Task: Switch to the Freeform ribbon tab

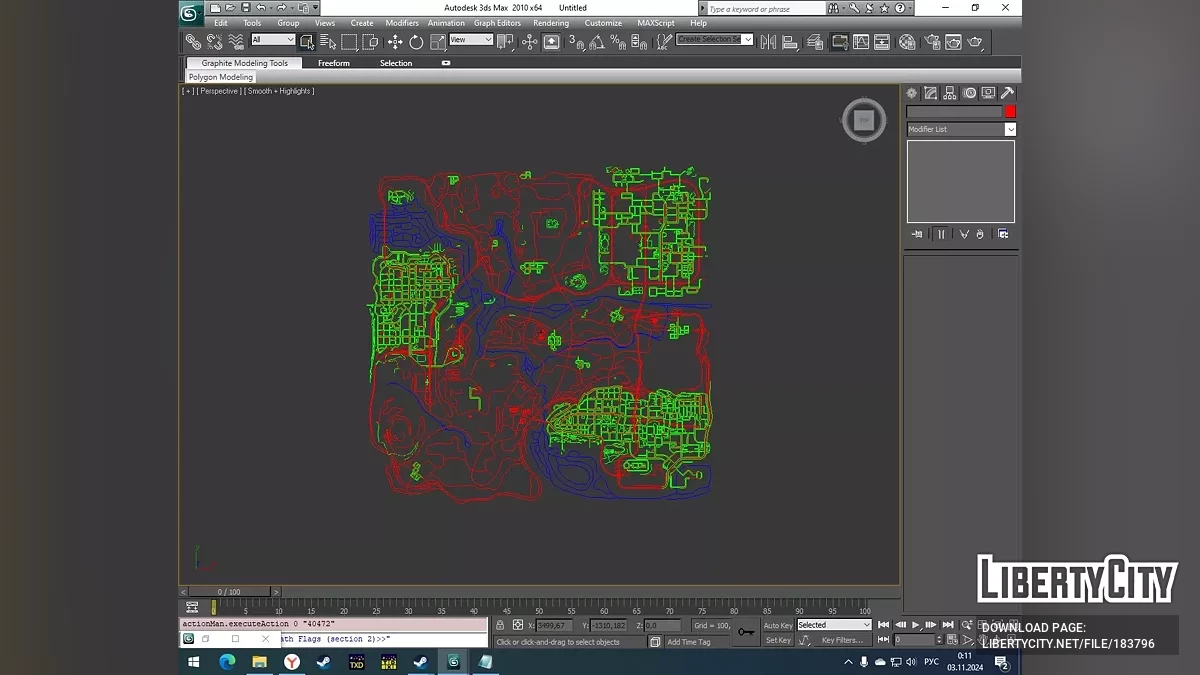Action: click(334, 62)
